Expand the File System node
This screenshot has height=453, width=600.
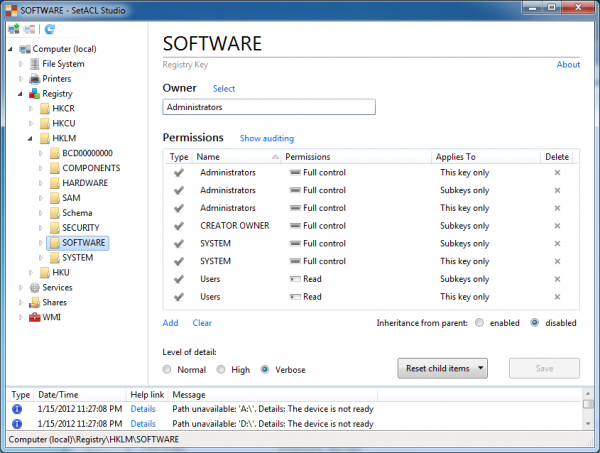(21, 64)
